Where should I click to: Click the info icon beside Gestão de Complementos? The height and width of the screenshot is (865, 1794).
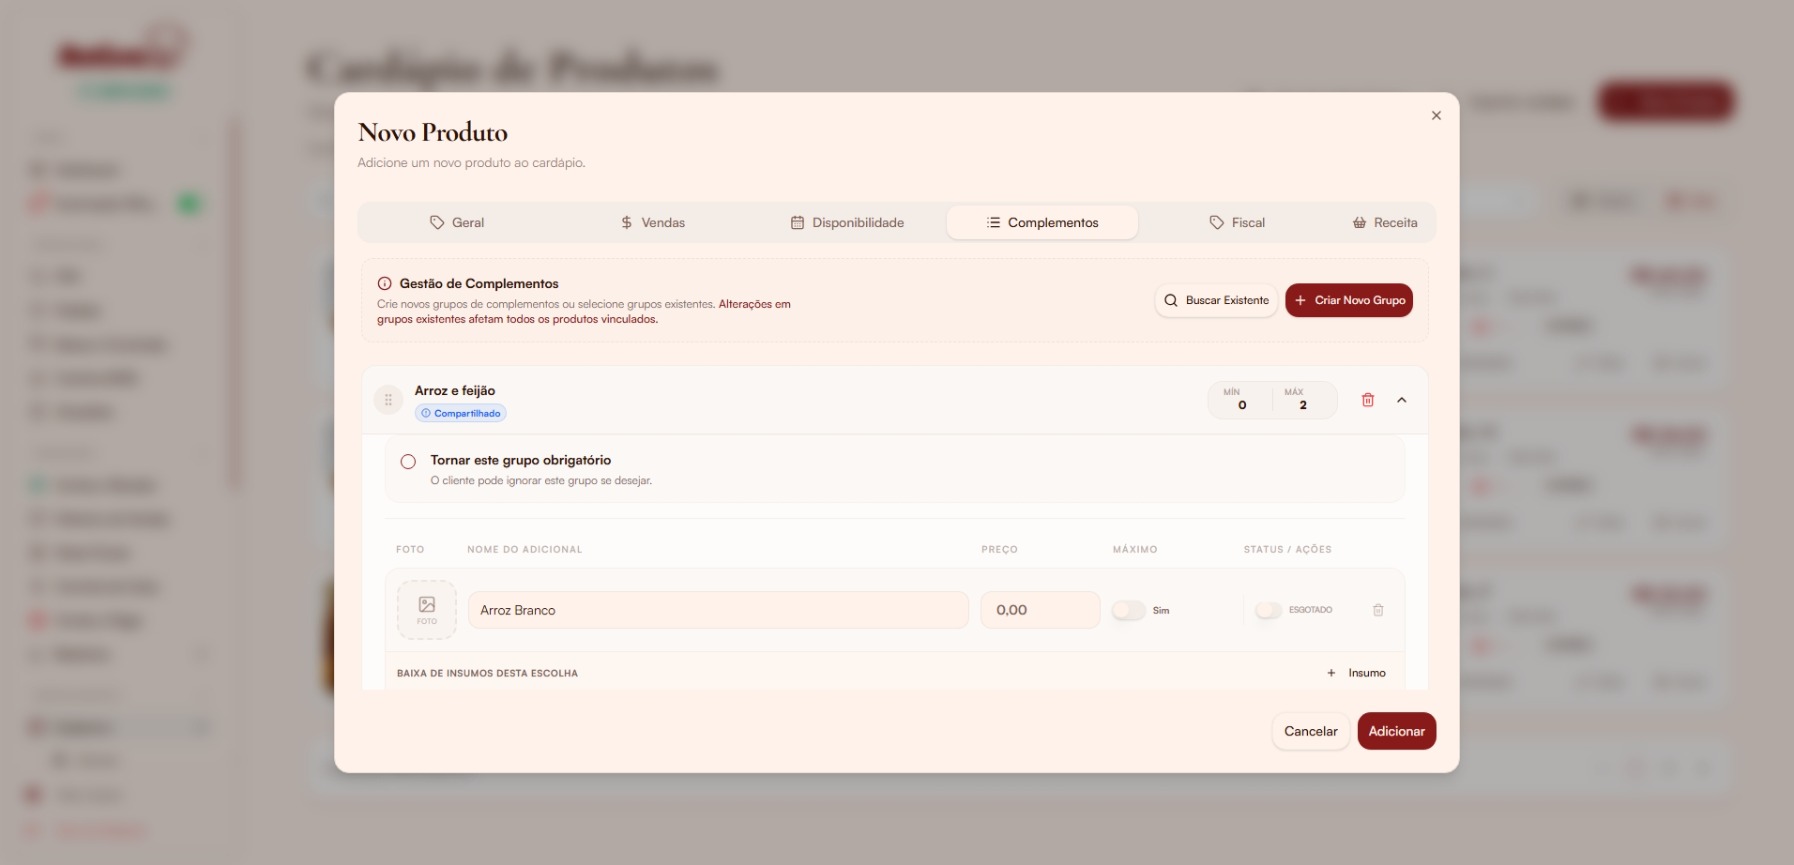click(385, 284)
